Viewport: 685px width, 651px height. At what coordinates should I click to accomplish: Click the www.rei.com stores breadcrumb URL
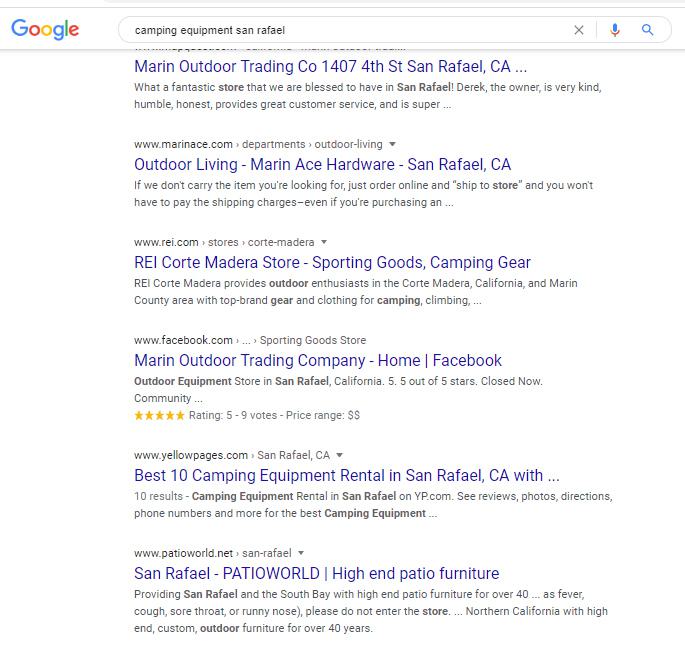coord(224,242)
